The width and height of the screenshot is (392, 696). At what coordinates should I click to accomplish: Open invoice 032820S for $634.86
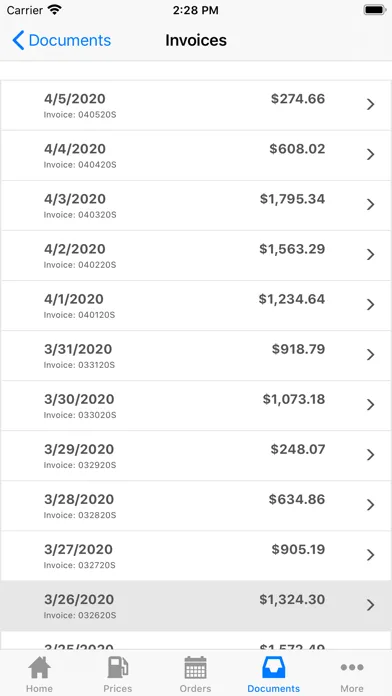196,506
